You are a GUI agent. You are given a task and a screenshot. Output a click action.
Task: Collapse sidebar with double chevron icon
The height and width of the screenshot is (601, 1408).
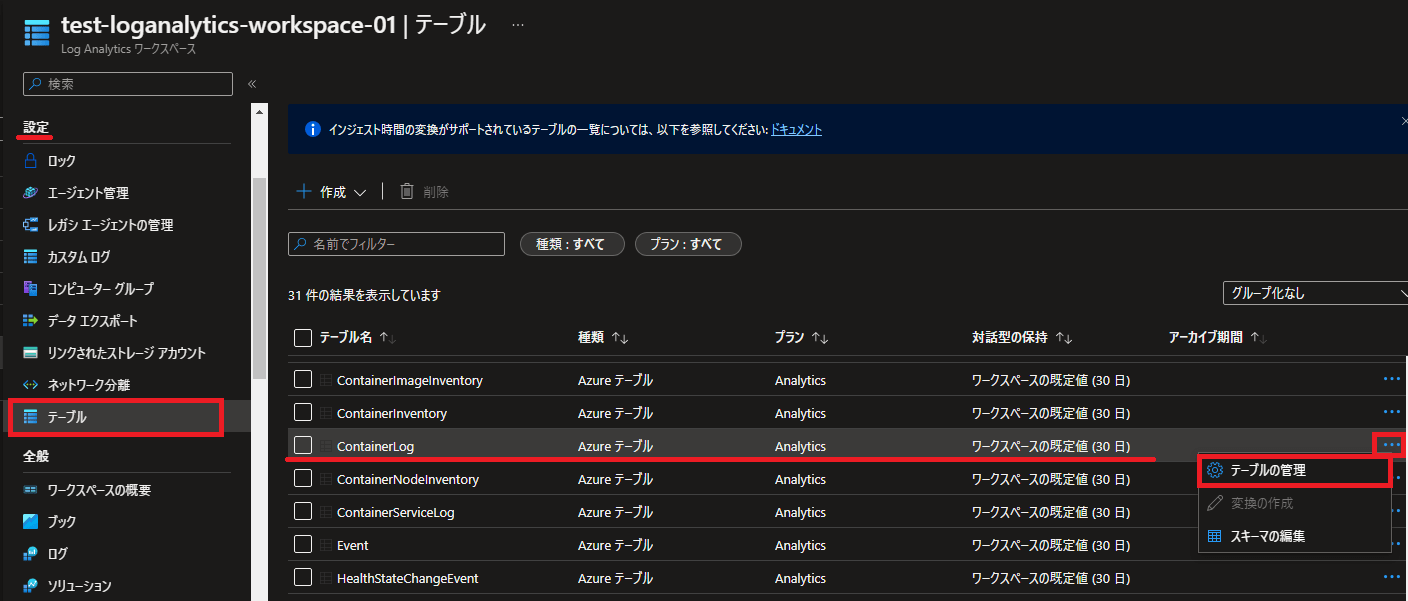click(252, 84)
